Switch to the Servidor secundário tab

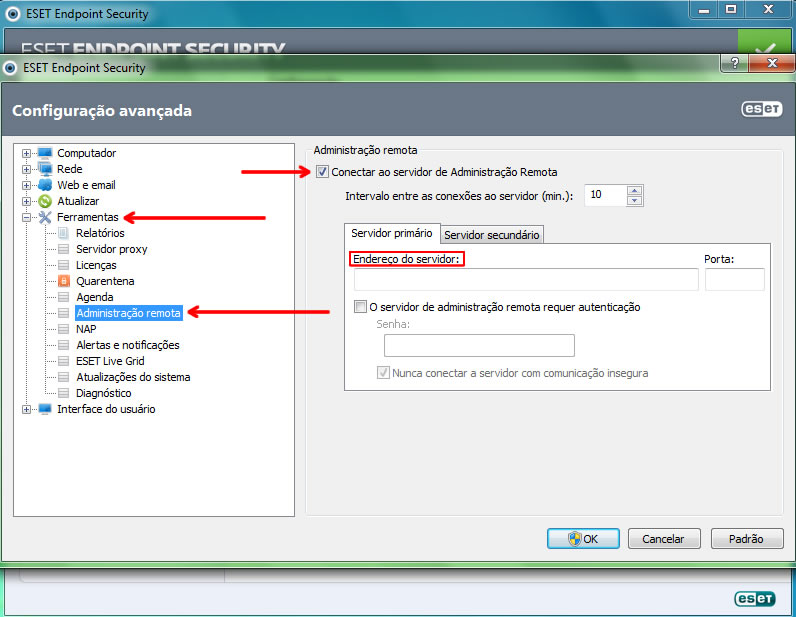point(491,235)
